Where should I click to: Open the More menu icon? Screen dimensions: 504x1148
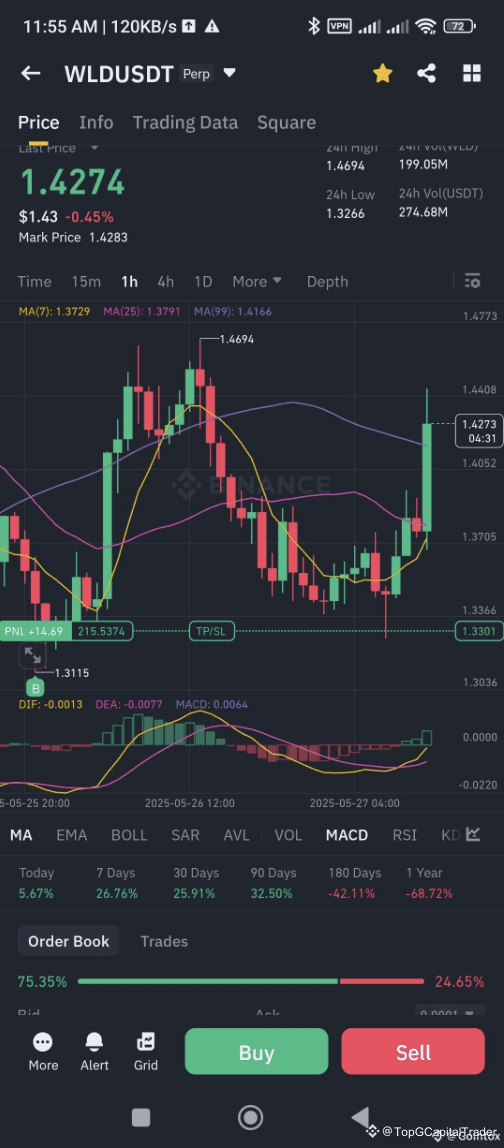click(x=43, y=1052)
